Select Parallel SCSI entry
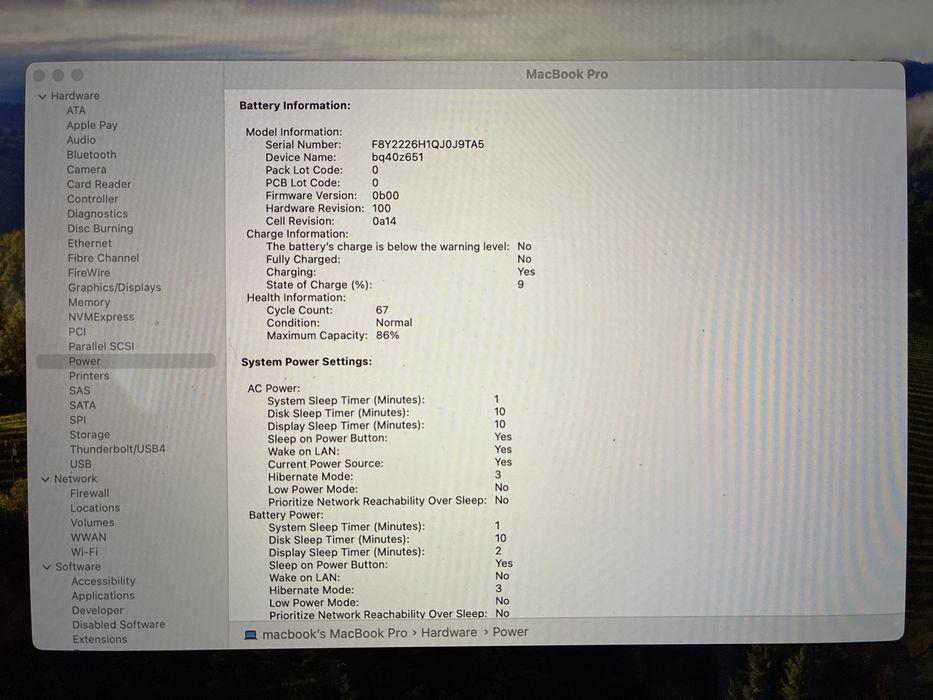The width and height of the screenshot is (933, 700). pos(101,346)
